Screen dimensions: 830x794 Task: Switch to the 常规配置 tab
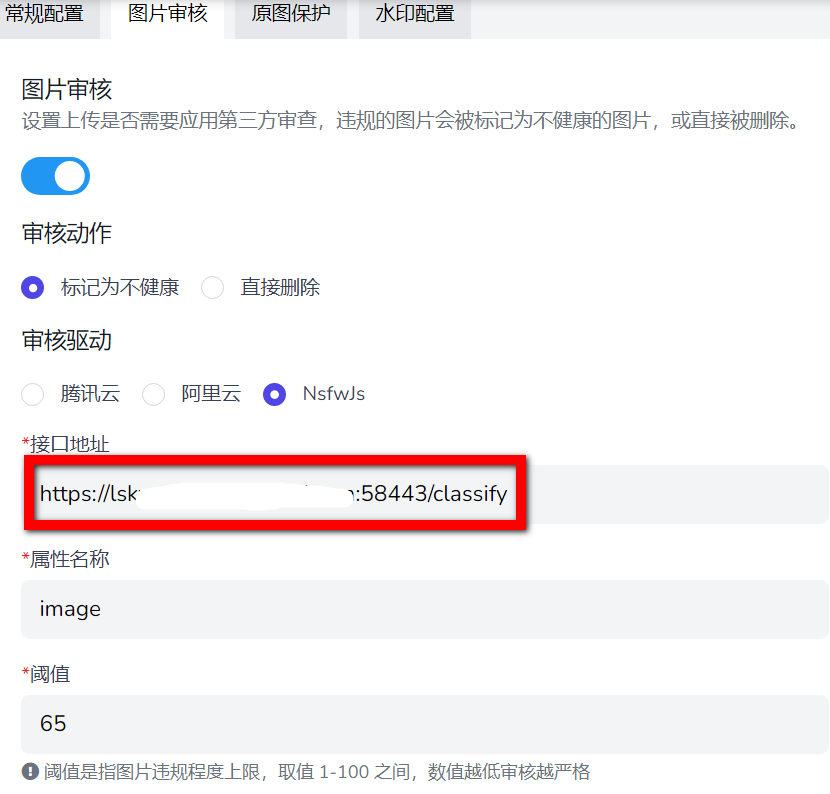(x=50, y=14)
